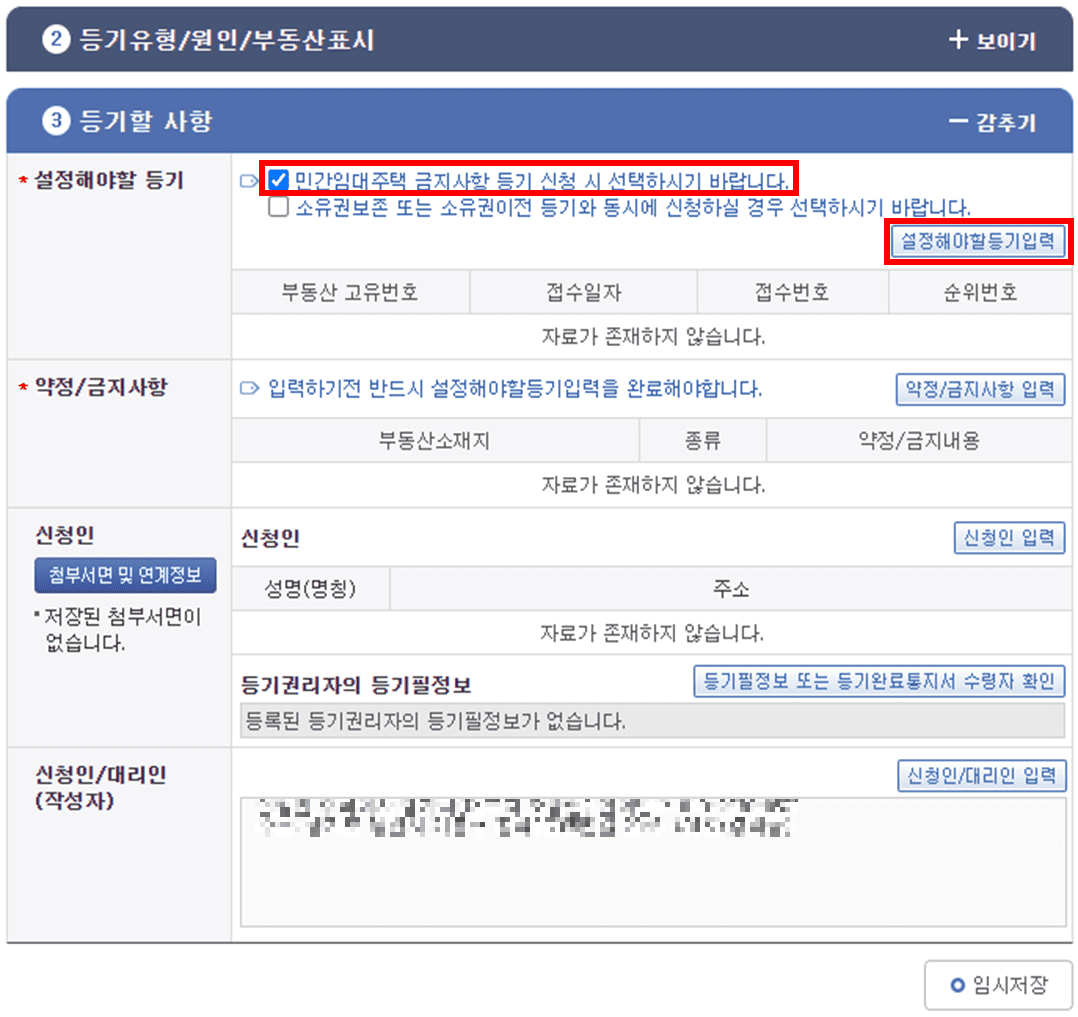Click 저장된 첨부서면이 없습니다 message

[122, 629]
